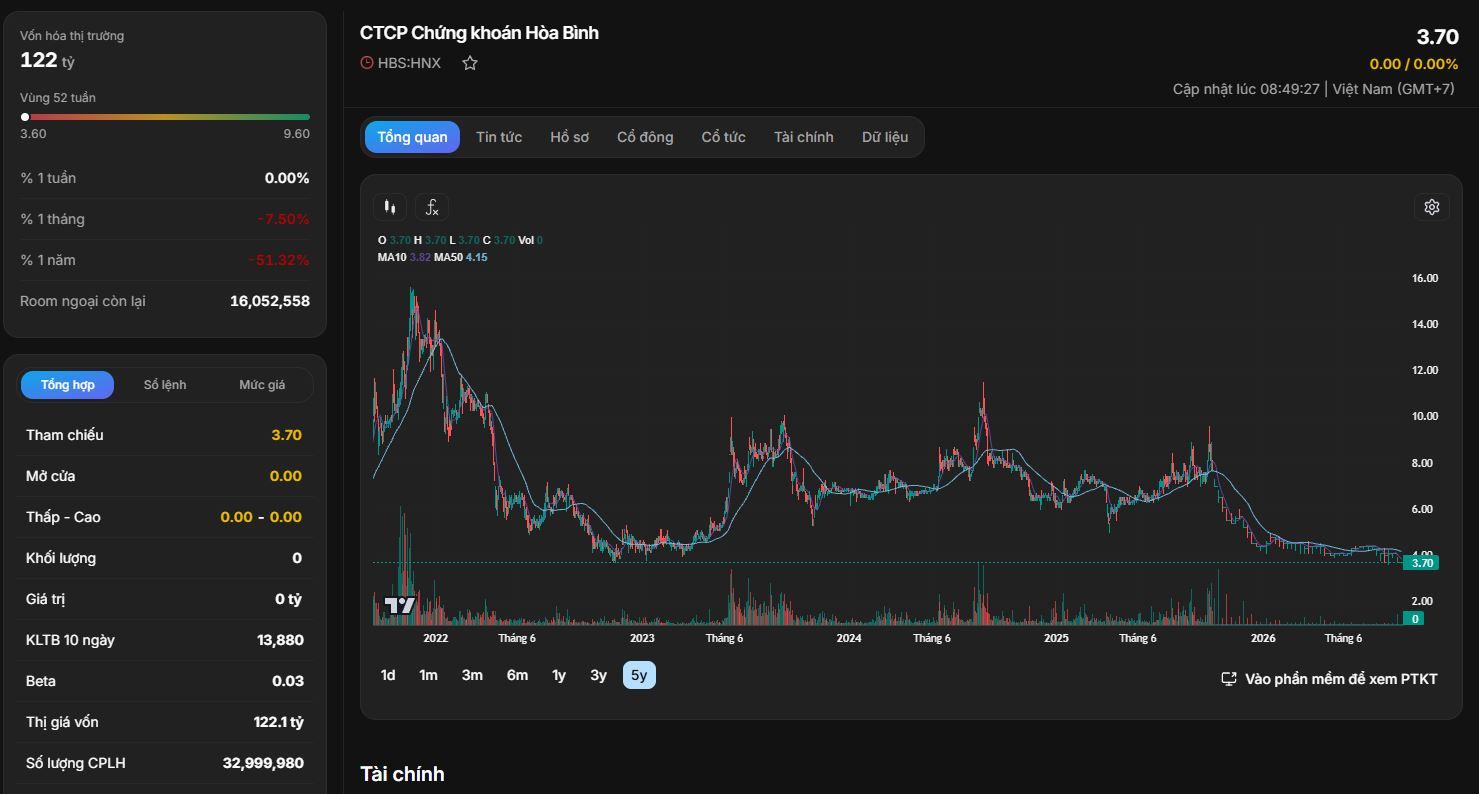Click the Beta value 0.03
The image size is (1479, 794).
click(x=288, y=681)
